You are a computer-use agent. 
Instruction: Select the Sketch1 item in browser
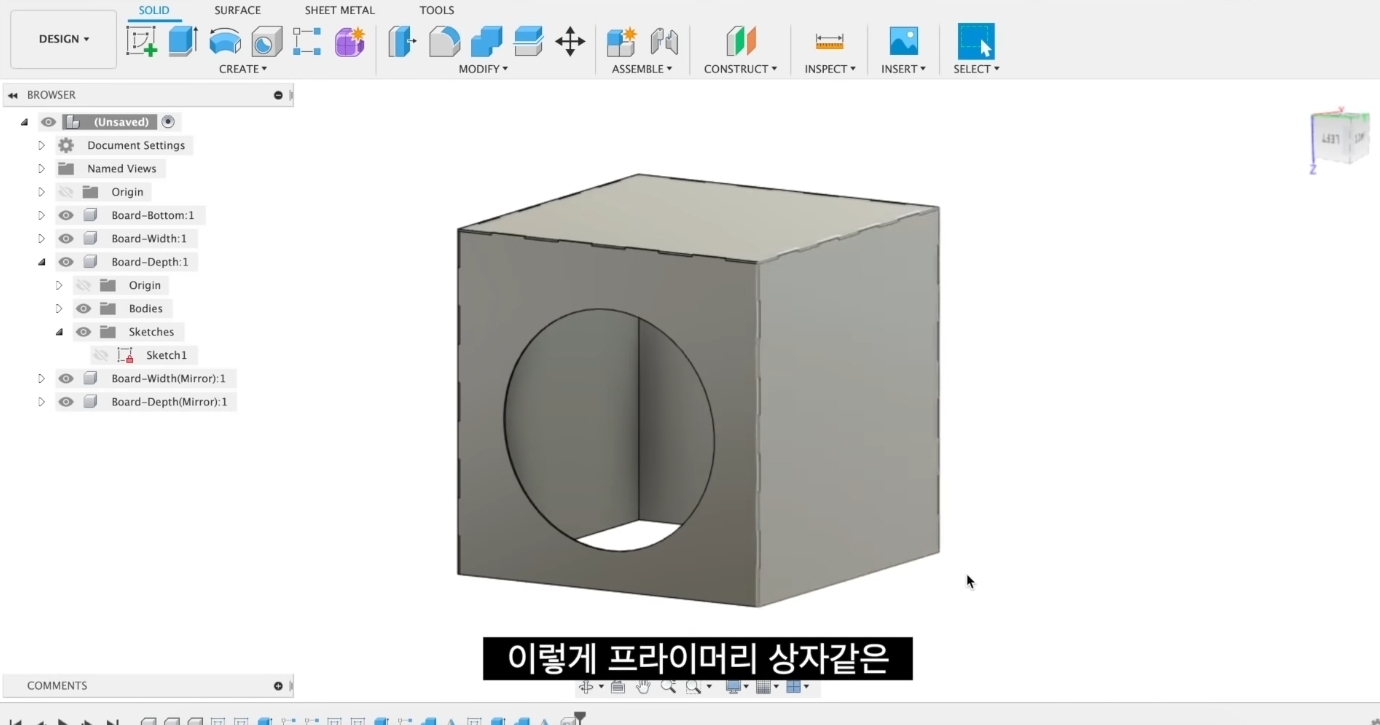tap(166, 355)
